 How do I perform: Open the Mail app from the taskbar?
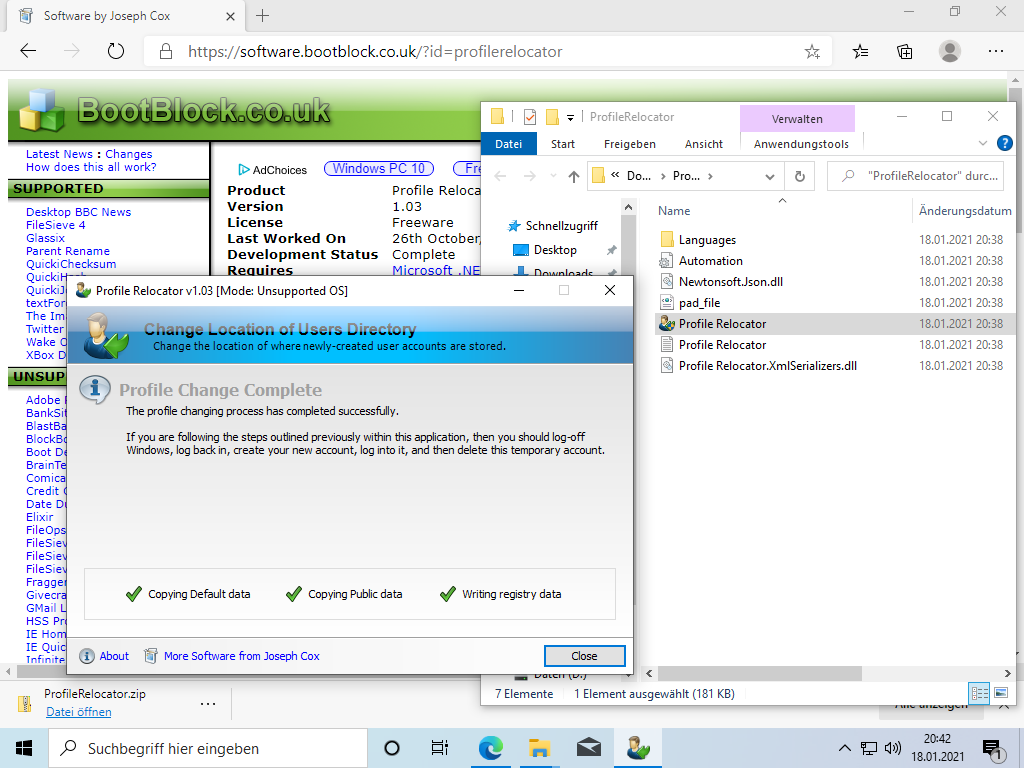pyautogui.click(x=588, y=748)
